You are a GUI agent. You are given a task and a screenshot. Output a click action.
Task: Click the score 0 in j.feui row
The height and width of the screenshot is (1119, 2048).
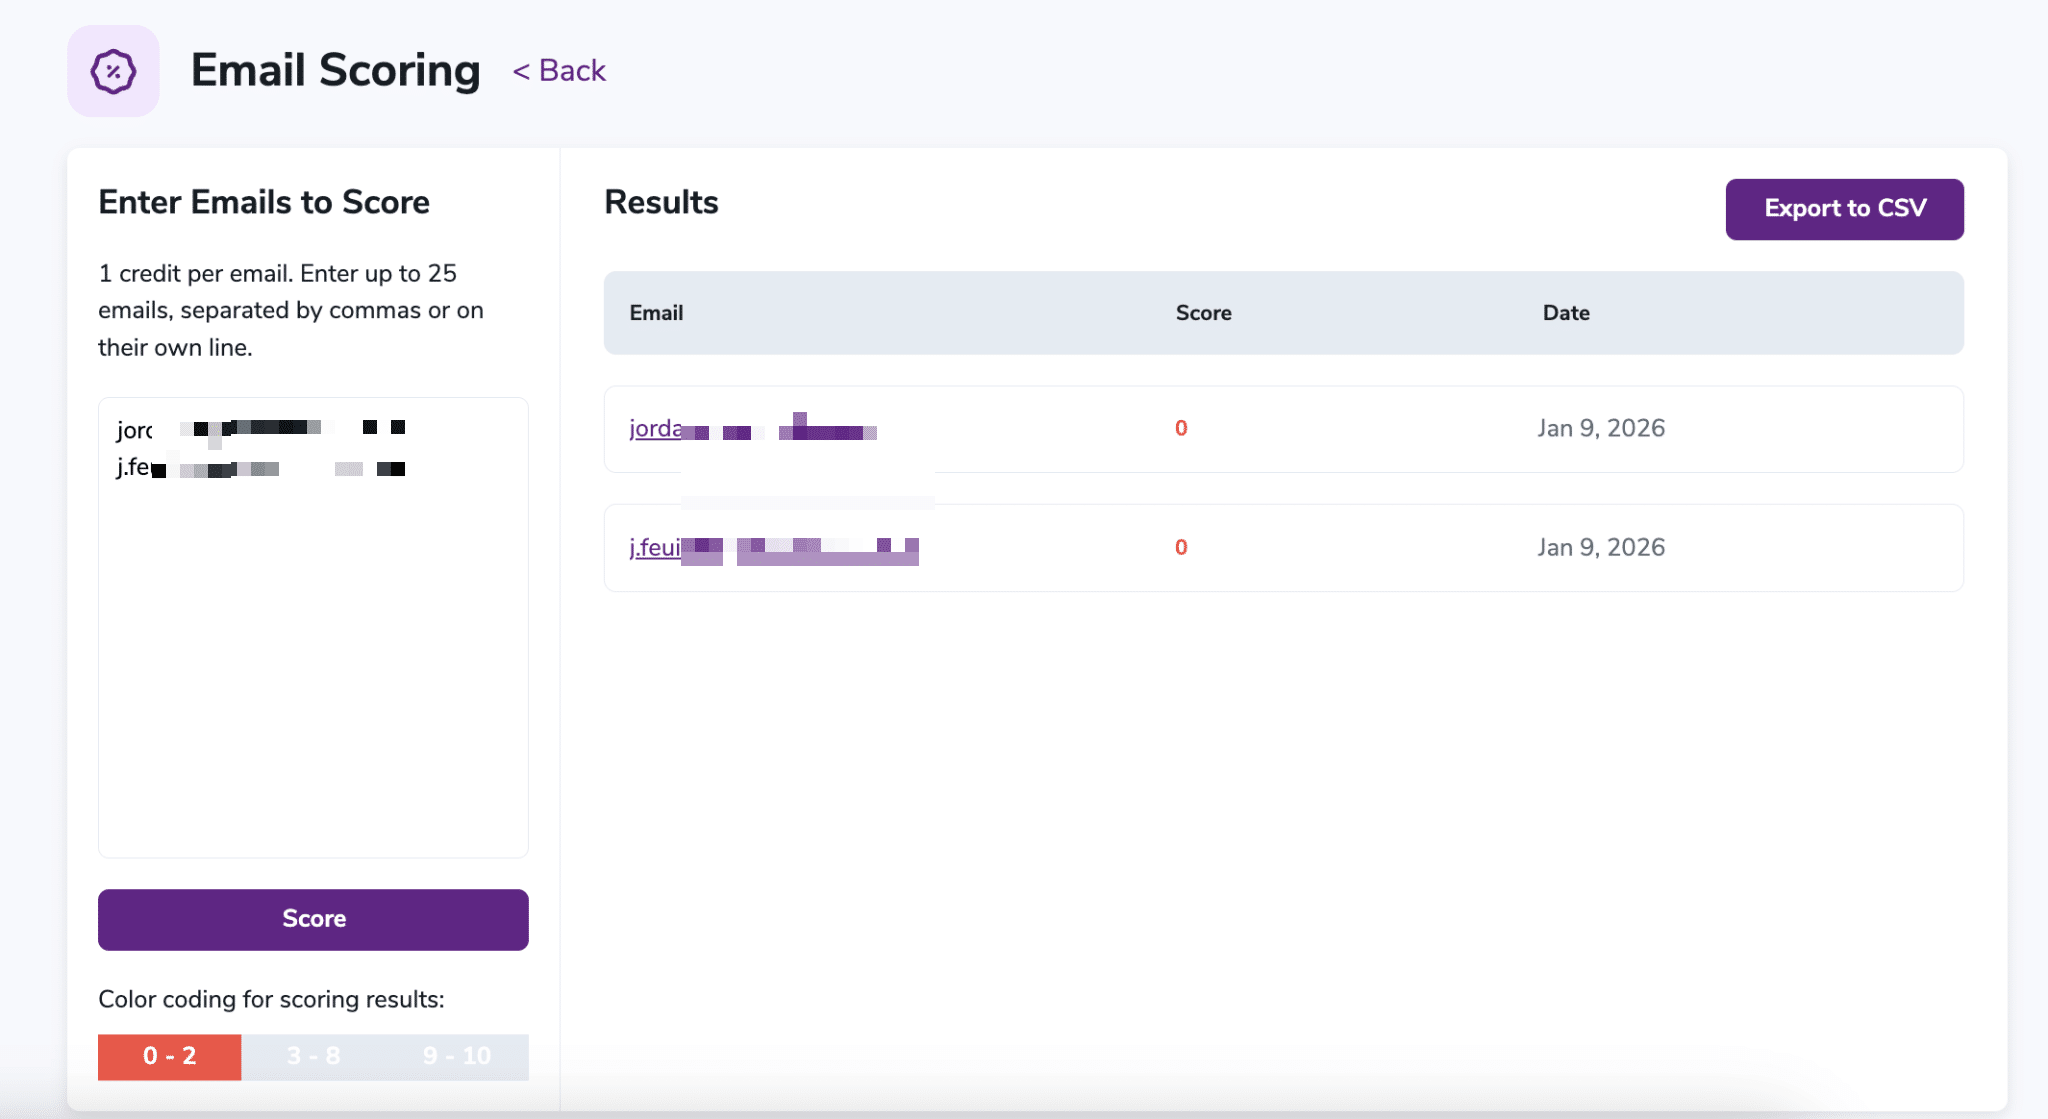pyautogui.click(x=1181, y=547)
